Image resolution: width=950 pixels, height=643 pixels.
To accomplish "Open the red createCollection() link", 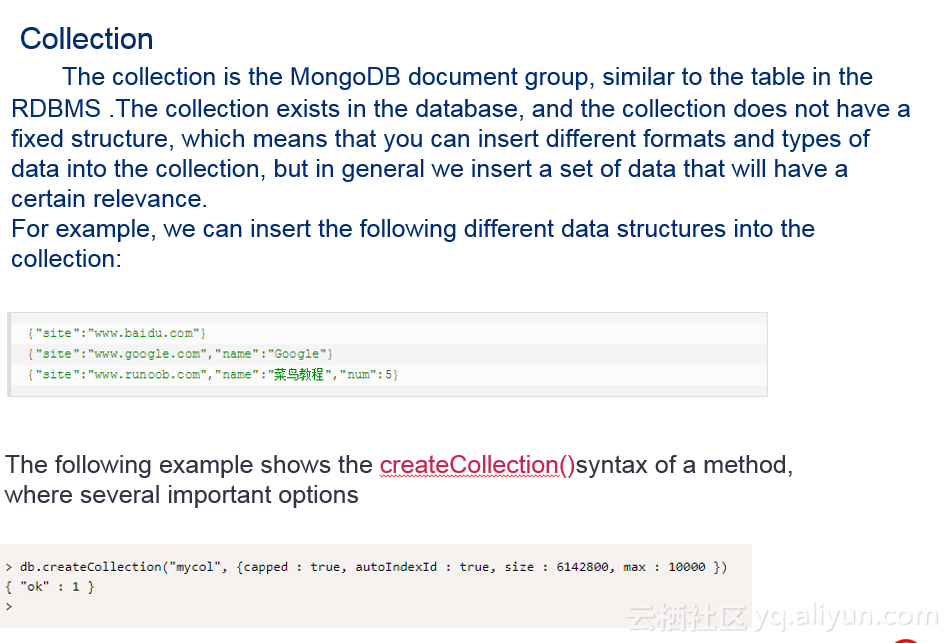I will 477,465.
